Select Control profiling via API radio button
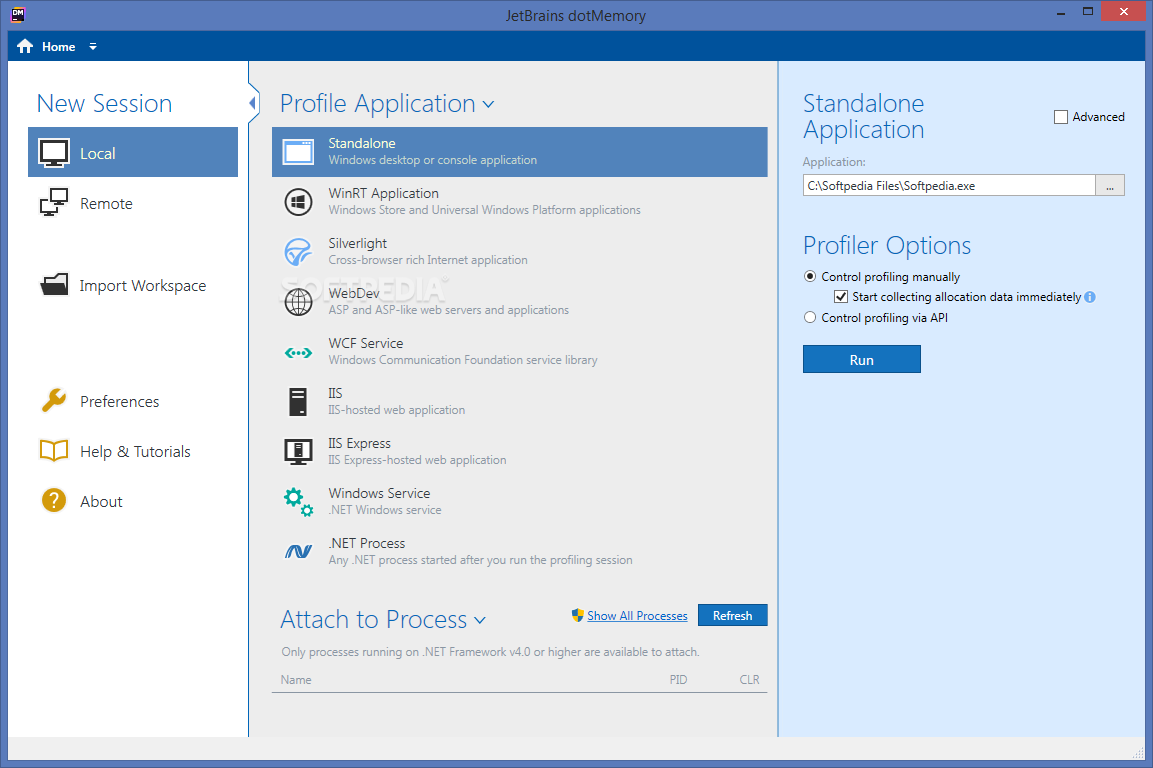 pyautogui.click(x=810, y=318)
